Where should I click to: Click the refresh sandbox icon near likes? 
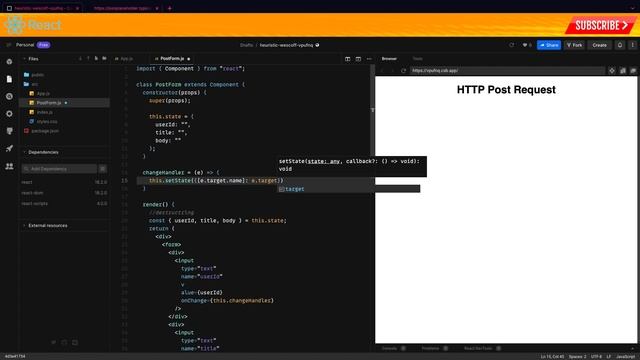click(x=511, y=45)
